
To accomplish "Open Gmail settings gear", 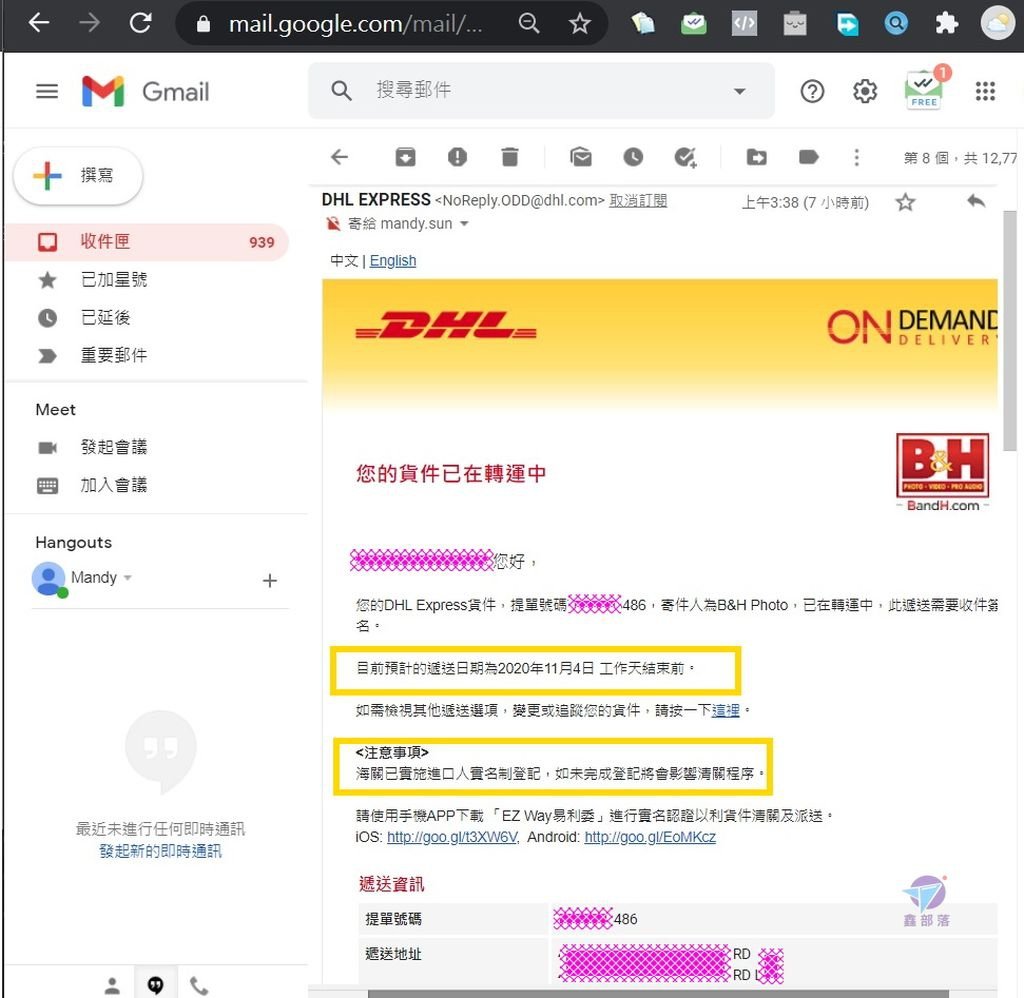I will [865, 91].
